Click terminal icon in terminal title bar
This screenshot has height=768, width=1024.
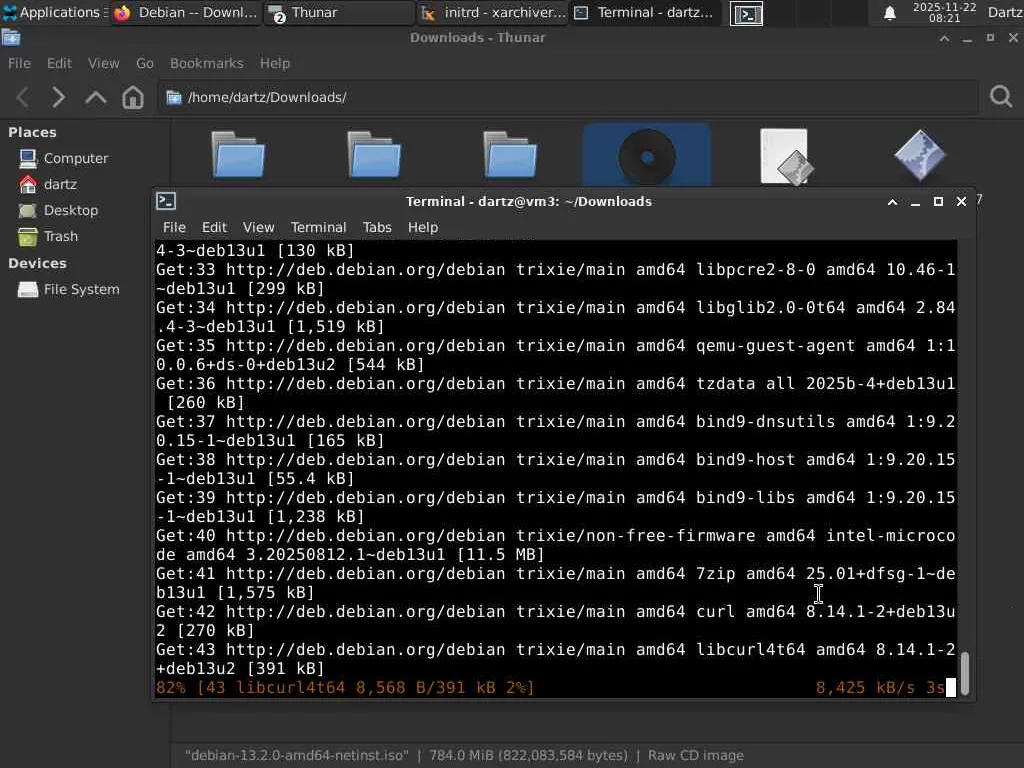[x=166, y=201]
